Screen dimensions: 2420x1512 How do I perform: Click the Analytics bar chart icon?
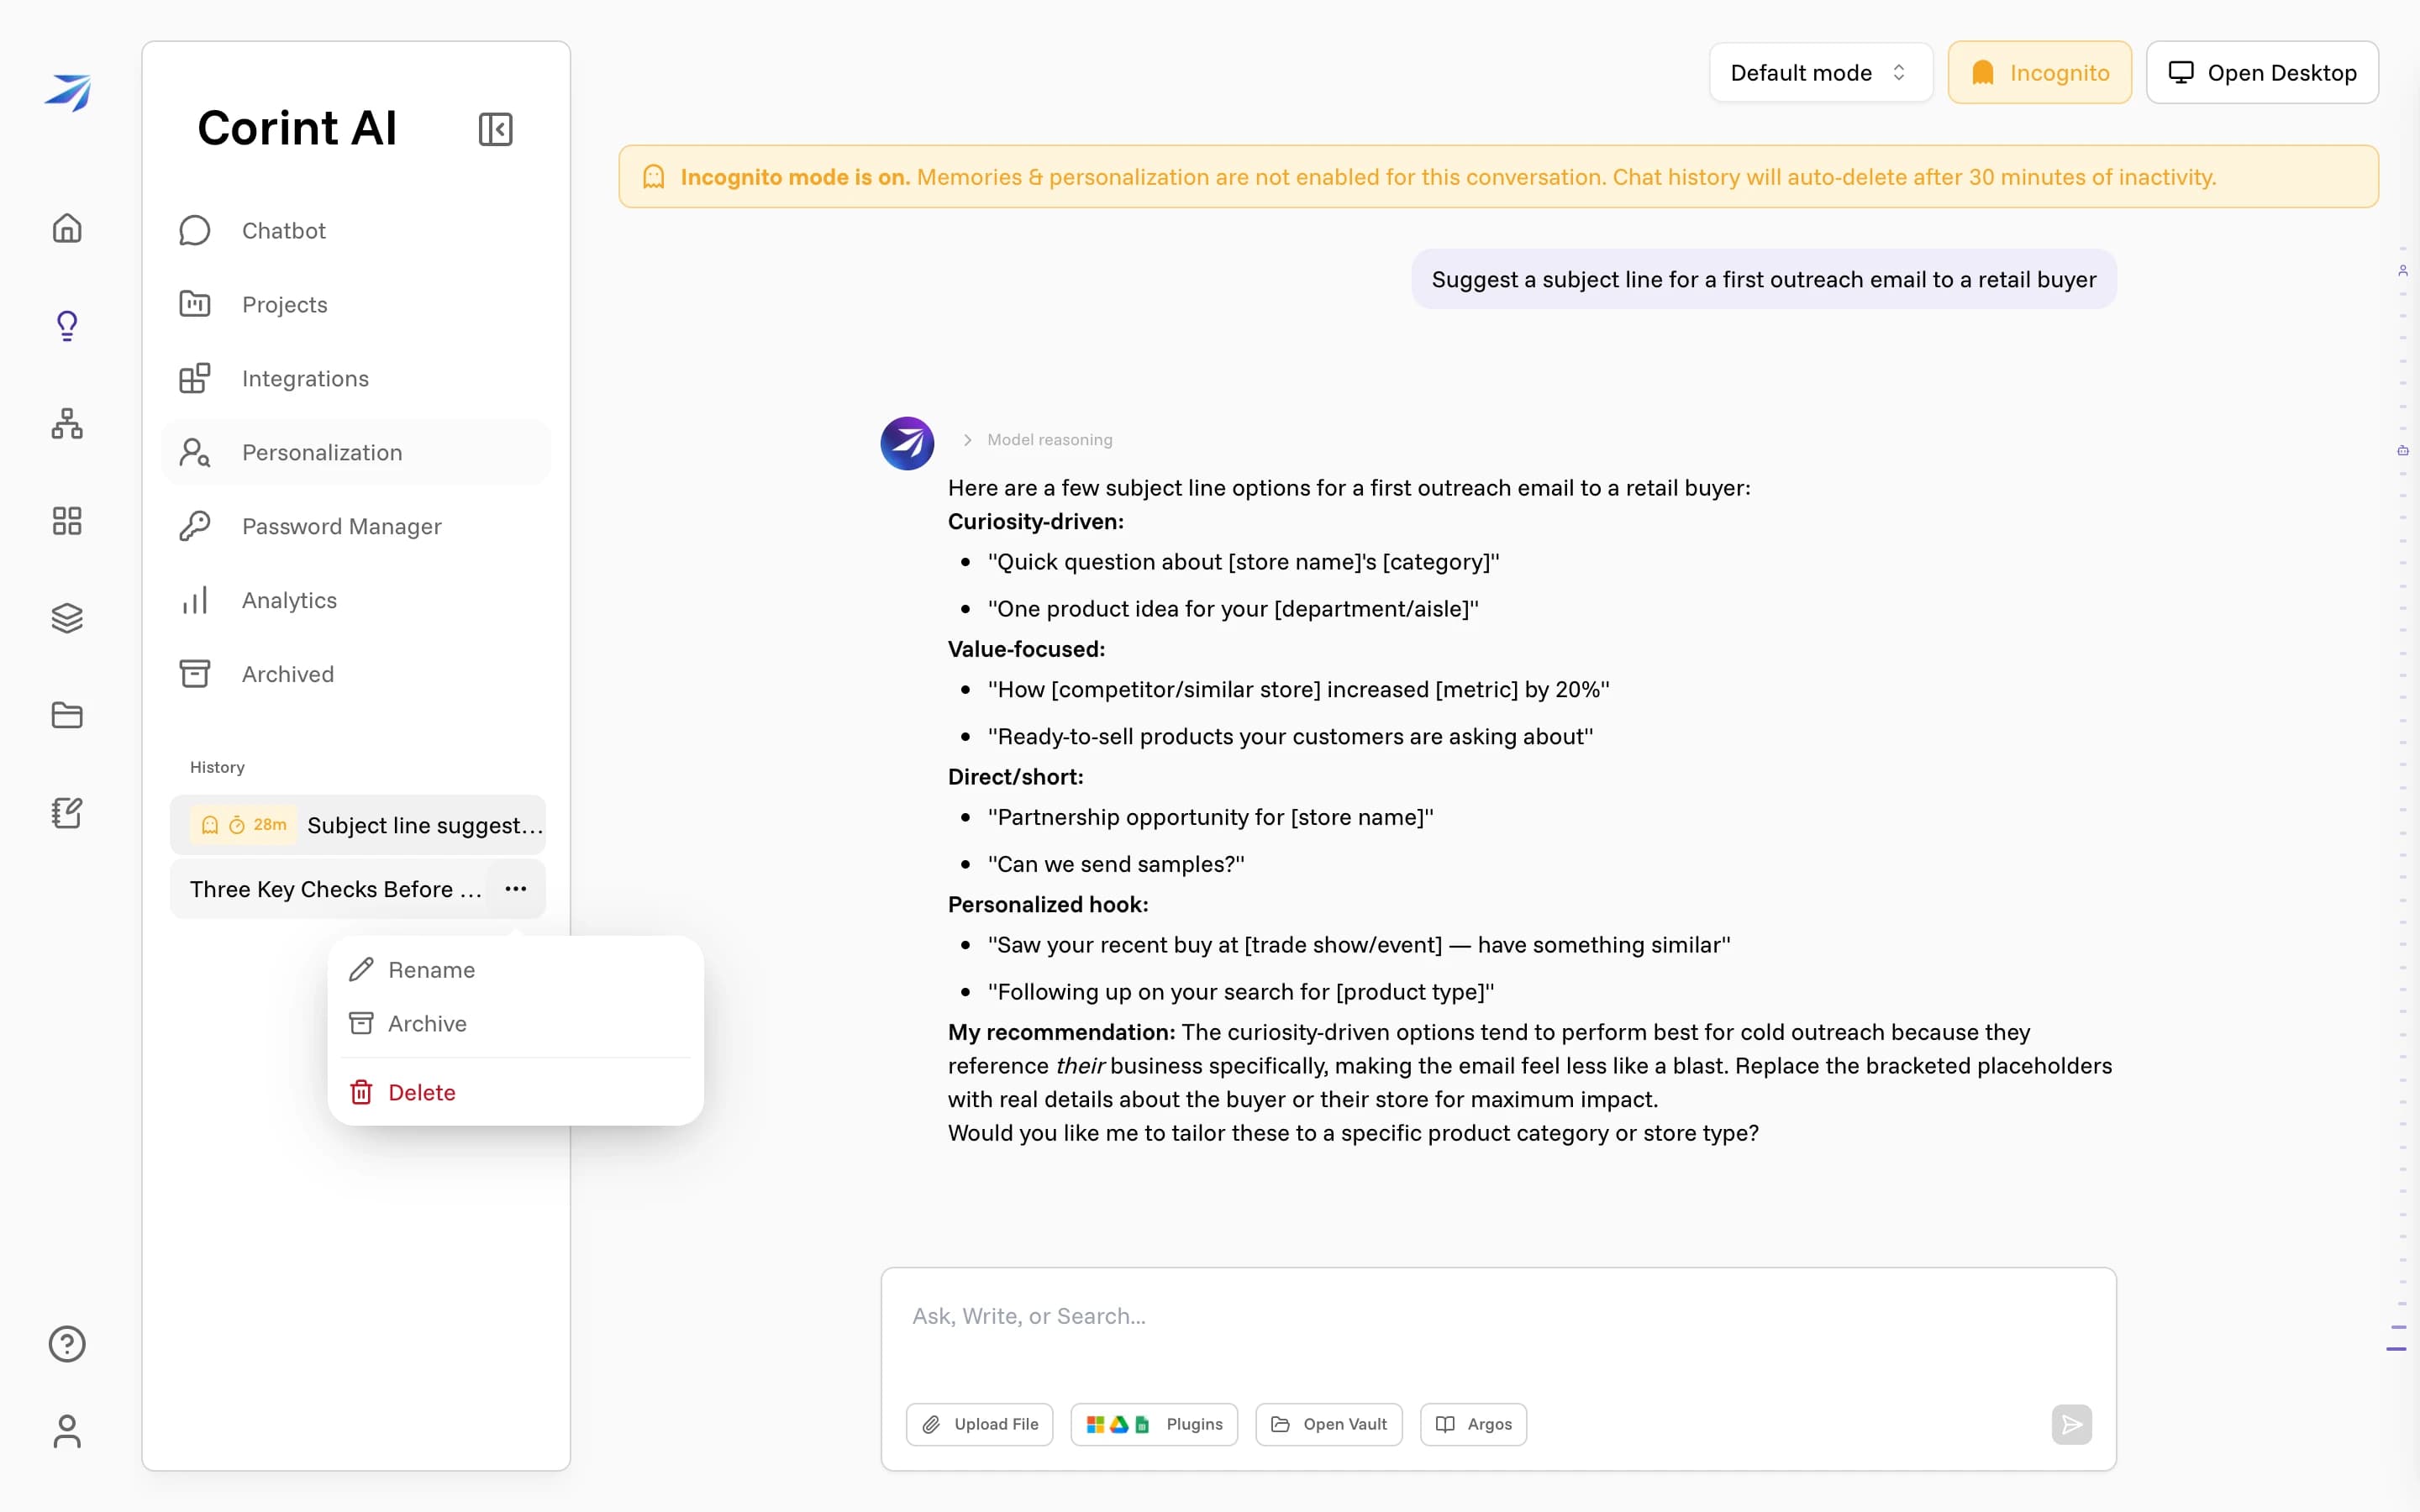tap(194, 600)
